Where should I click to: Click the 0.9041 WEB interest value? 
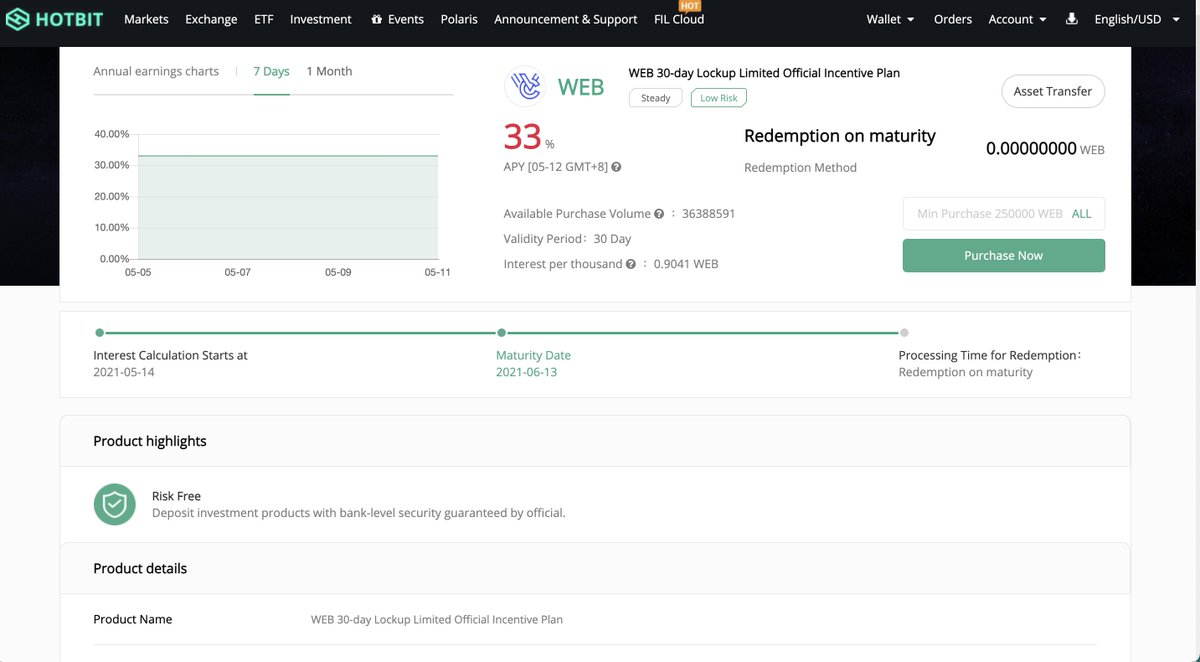[x=686, y=264]
